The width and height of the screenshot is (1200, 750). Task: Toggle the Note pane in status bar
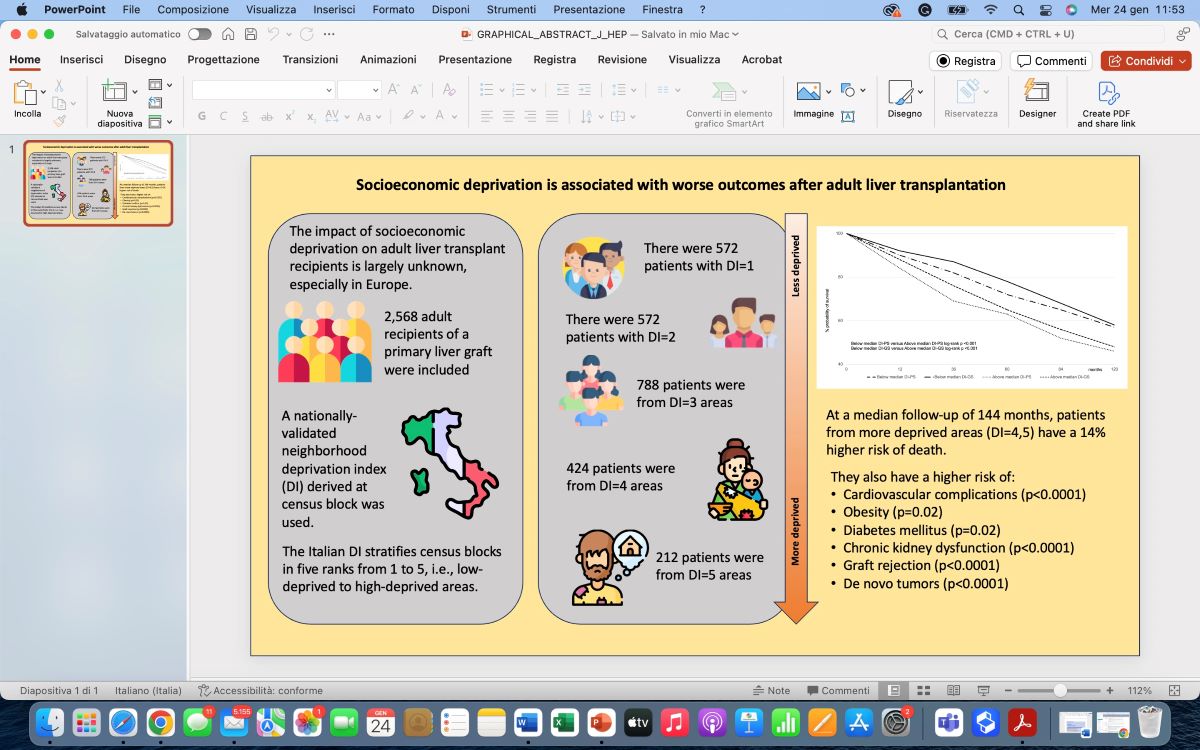click(771, 690)
